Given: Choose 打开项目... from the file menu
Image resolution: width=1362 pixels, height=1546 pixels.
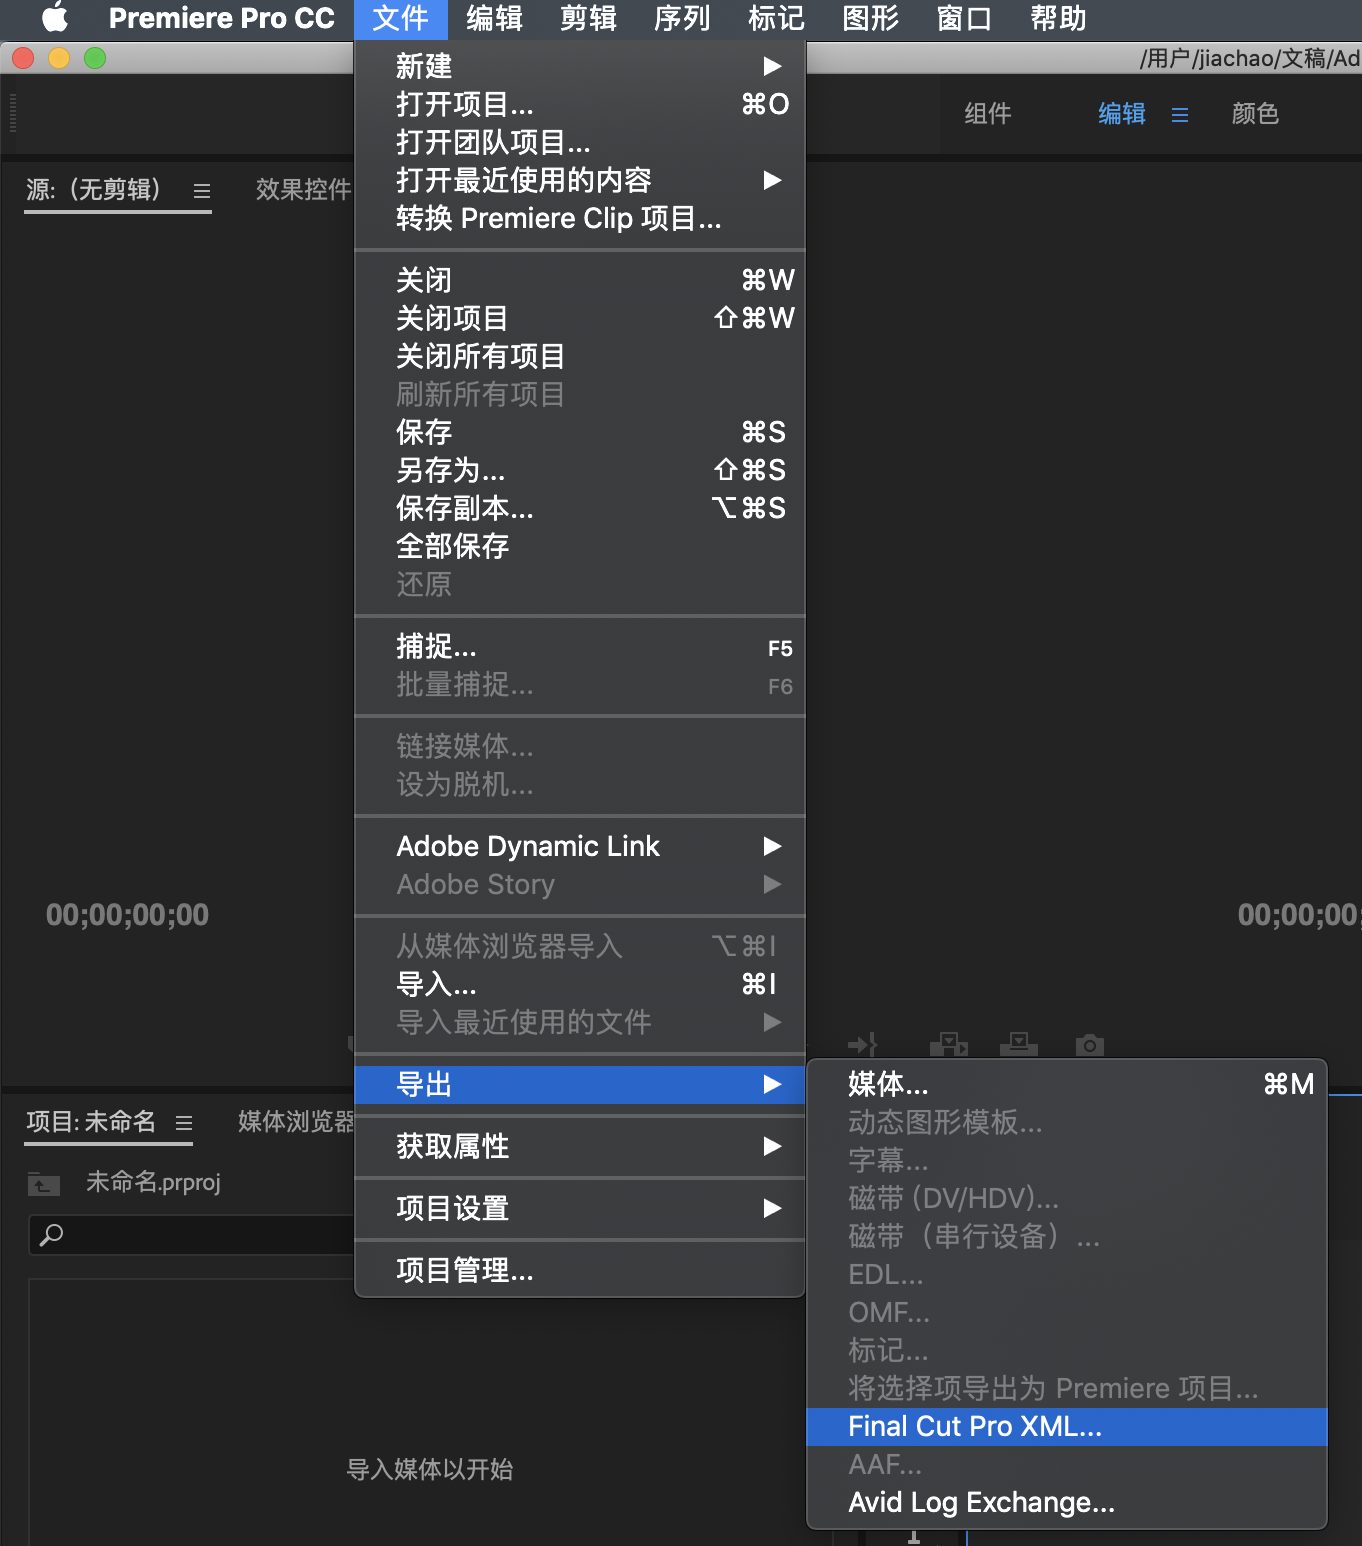Looking at the screenshot, I should pos(580,104).
